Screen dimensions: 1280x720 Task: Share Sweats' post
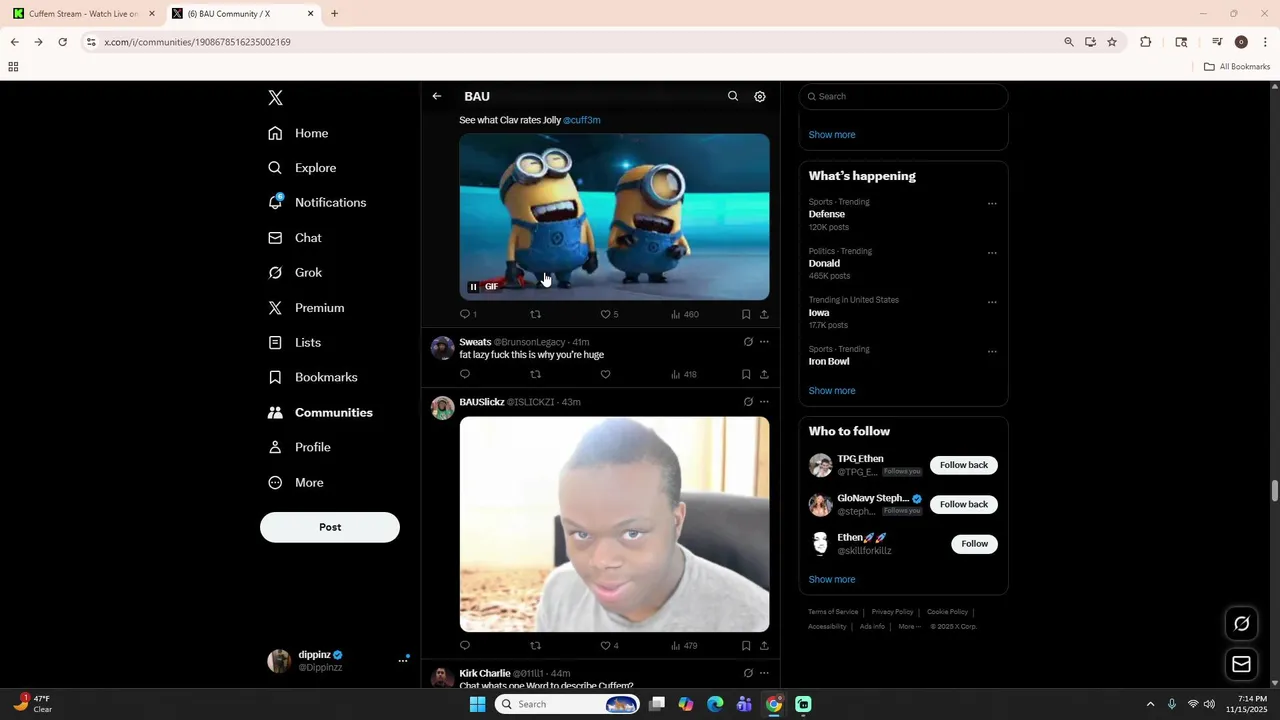point(764,374)
